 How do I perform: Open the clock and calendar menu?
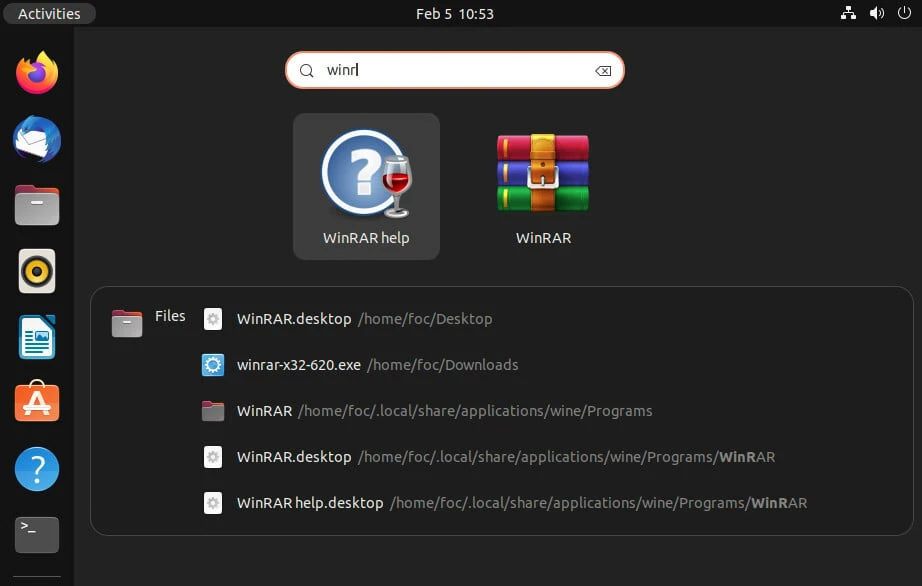coord(455,14)
